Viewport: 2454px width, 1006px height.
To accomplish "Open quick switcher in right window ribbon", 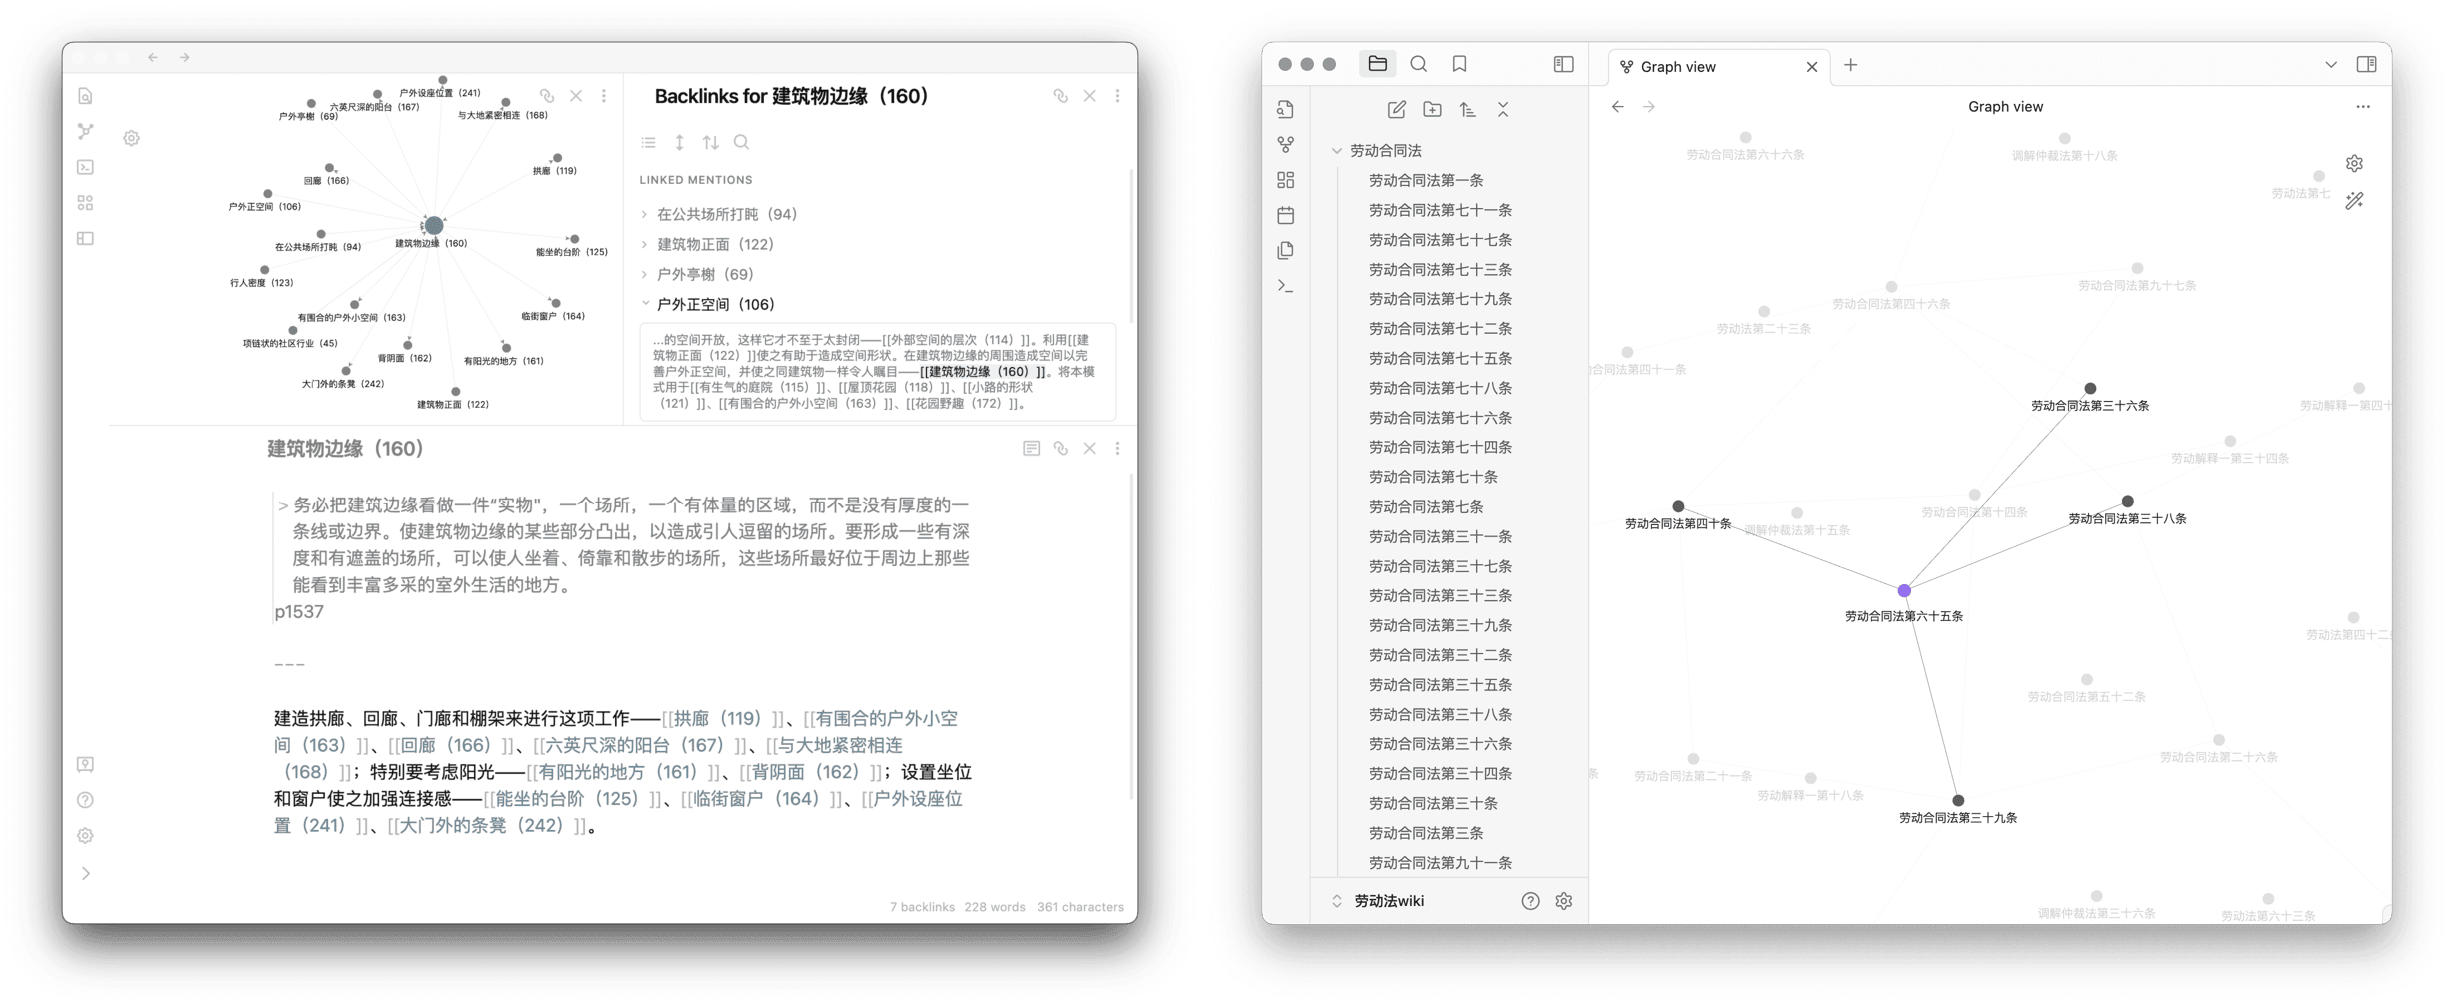I will tap(1286, 109).
